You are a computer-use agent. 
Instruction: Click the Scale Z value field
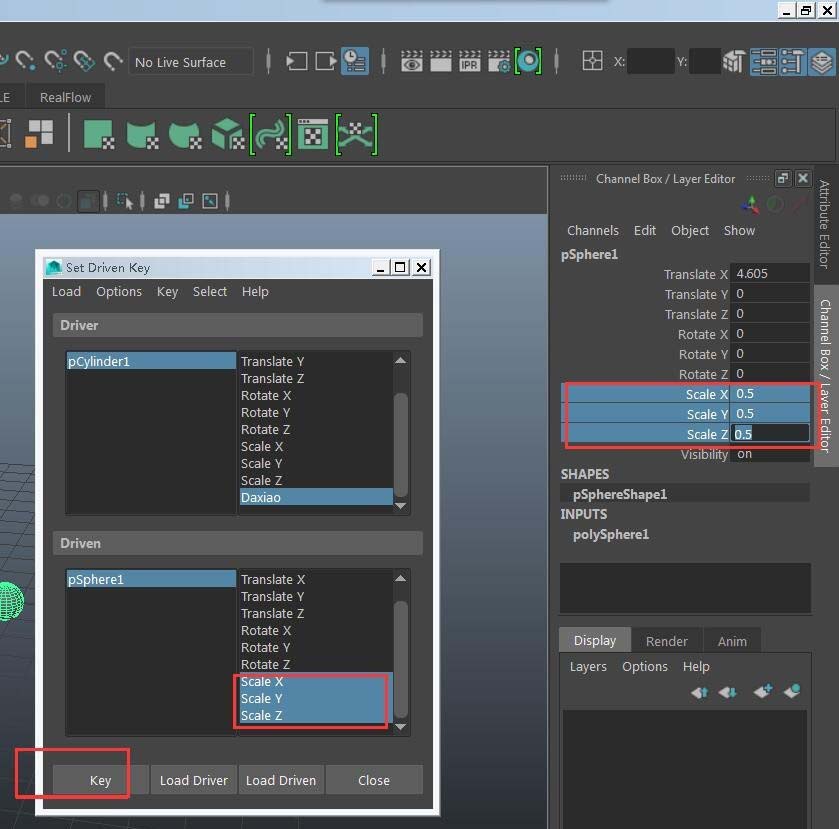click(x=769, y=433)
